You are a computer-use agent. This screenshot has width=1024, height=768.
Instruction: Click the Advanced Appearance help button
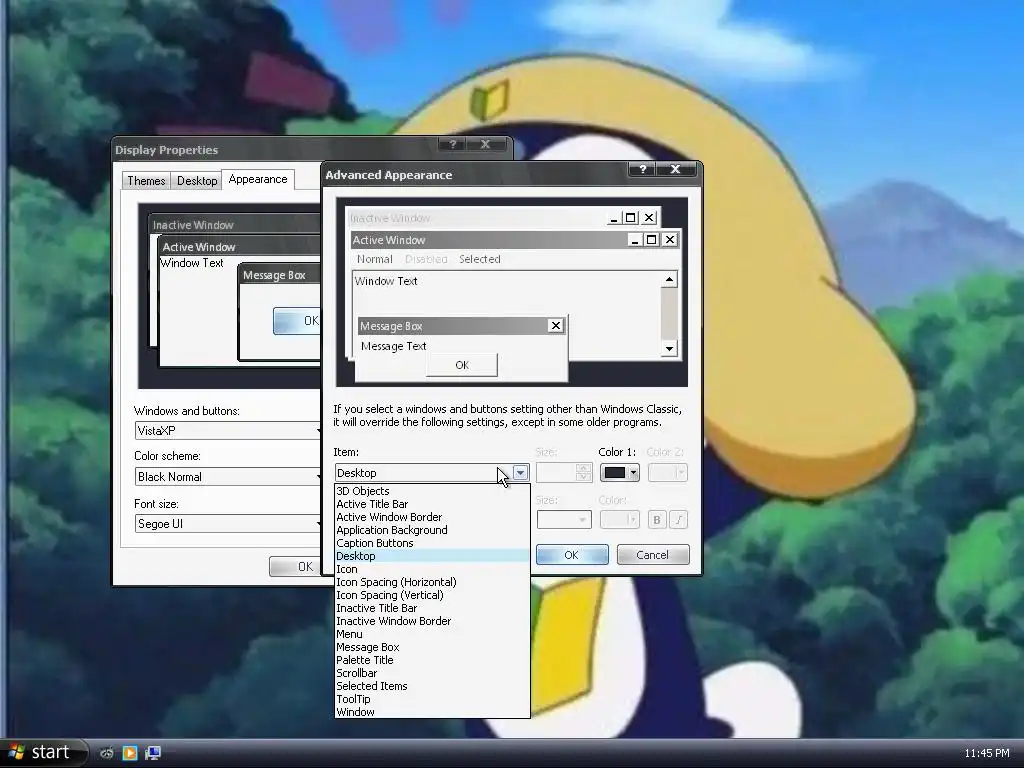tap(642, 169)
